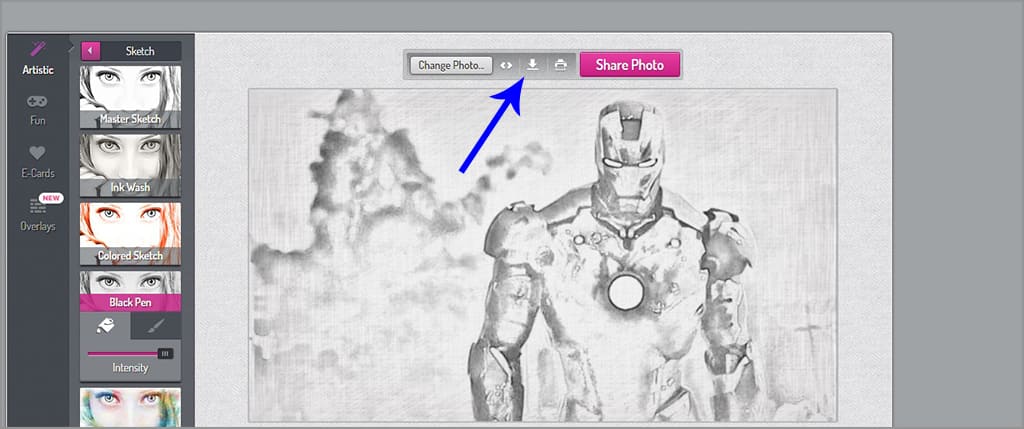
Task: Click the Iron Man sketch preview image
Action: pos(541,254)
